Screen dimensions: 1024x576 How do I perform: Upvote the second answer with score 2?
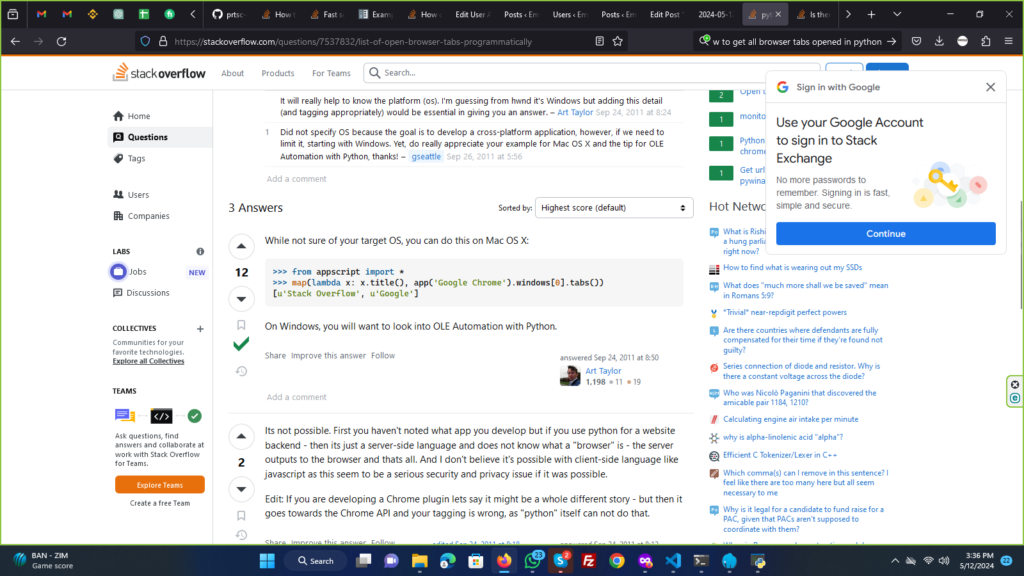click(241, 437)
